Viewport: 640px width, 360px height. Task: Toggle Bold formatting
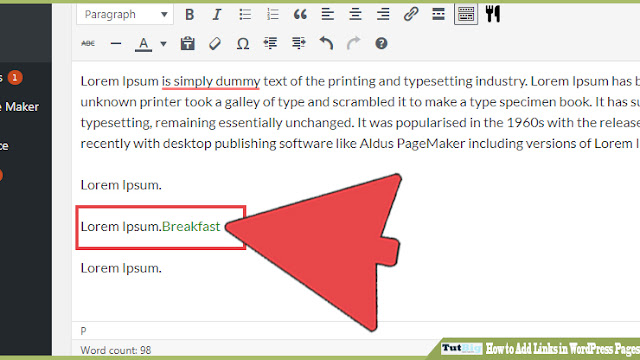tap(189, 15)
